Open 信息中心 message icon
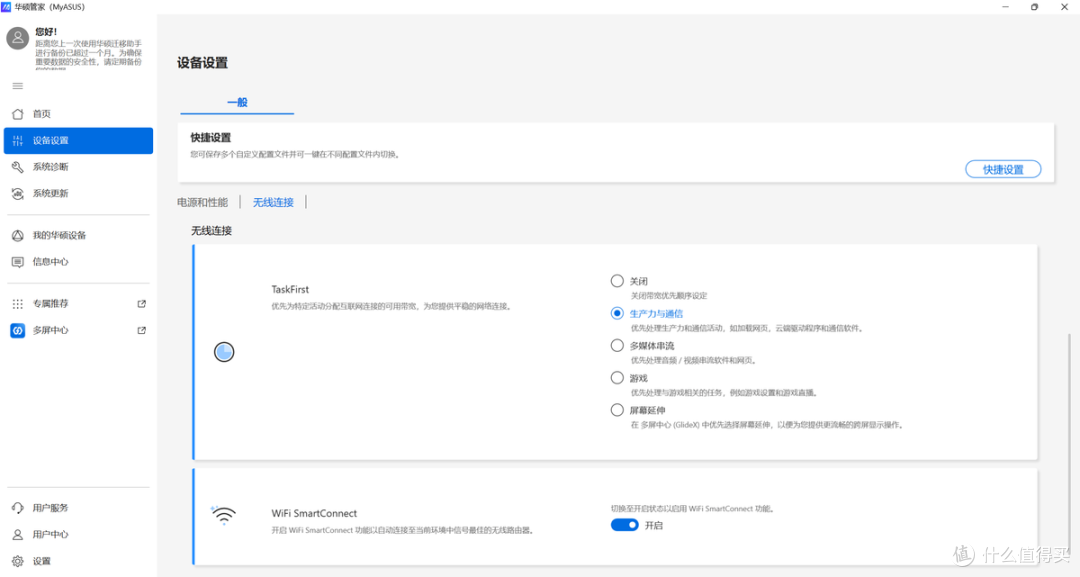1080x577 pixels. point(18,262)
